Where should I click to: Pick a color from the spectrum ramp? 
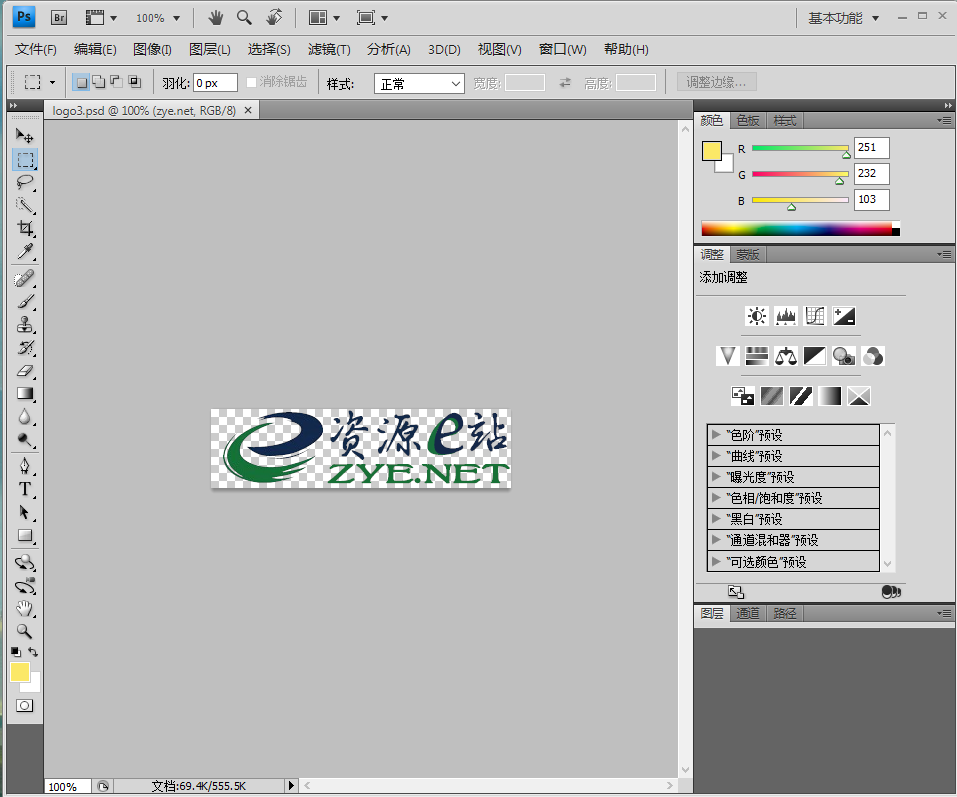click(800, 229)
